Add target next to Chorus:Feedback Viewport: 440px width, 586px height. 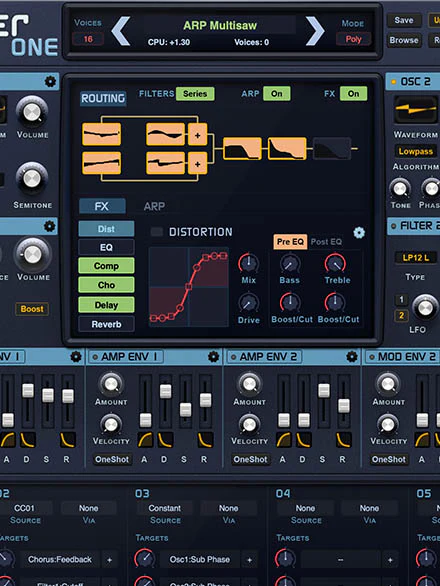110,560
